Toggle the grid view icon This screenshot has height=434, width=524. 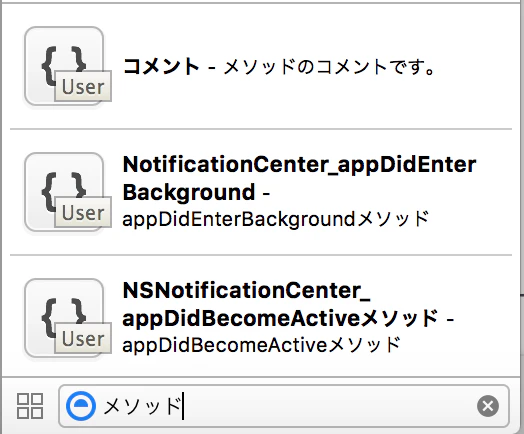[30, 406]
